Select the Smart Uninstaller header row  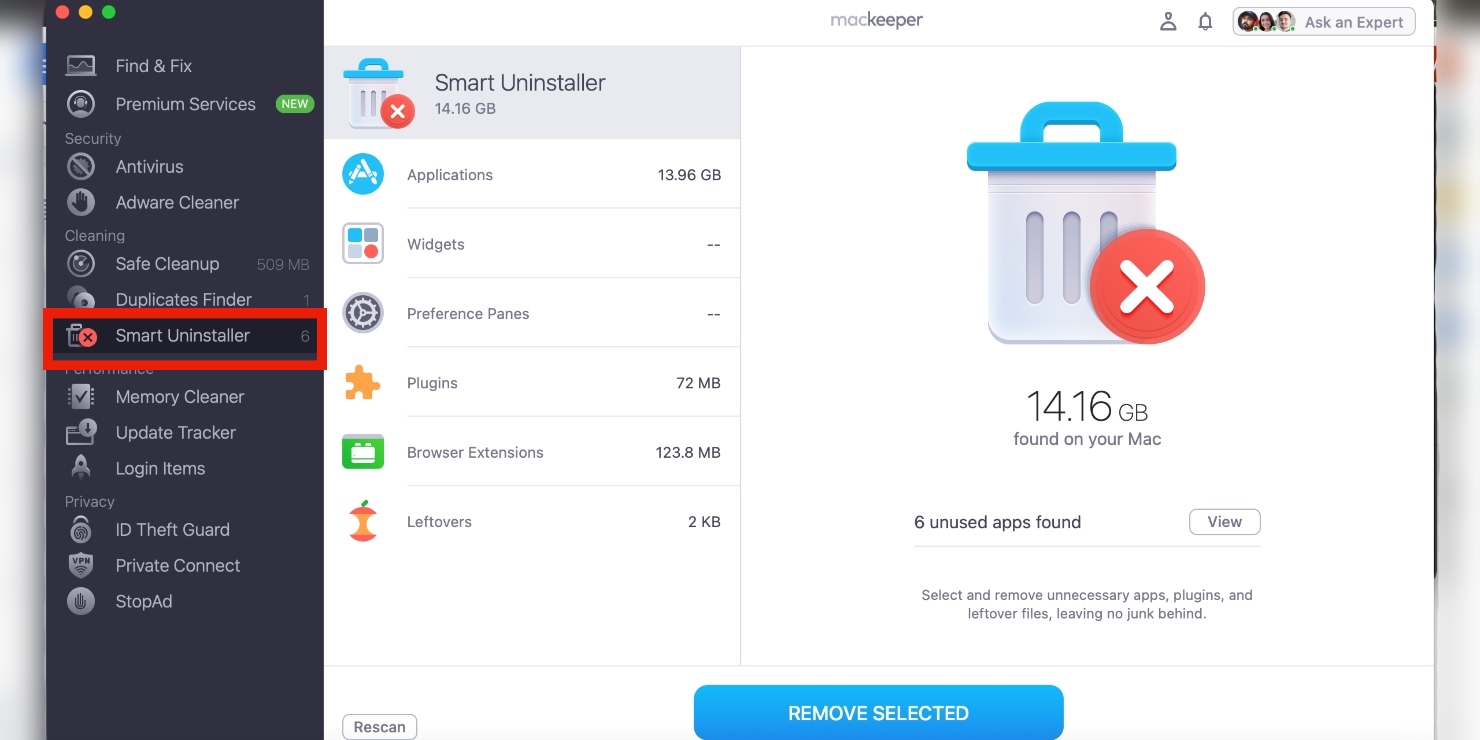(x=532, y=94)
